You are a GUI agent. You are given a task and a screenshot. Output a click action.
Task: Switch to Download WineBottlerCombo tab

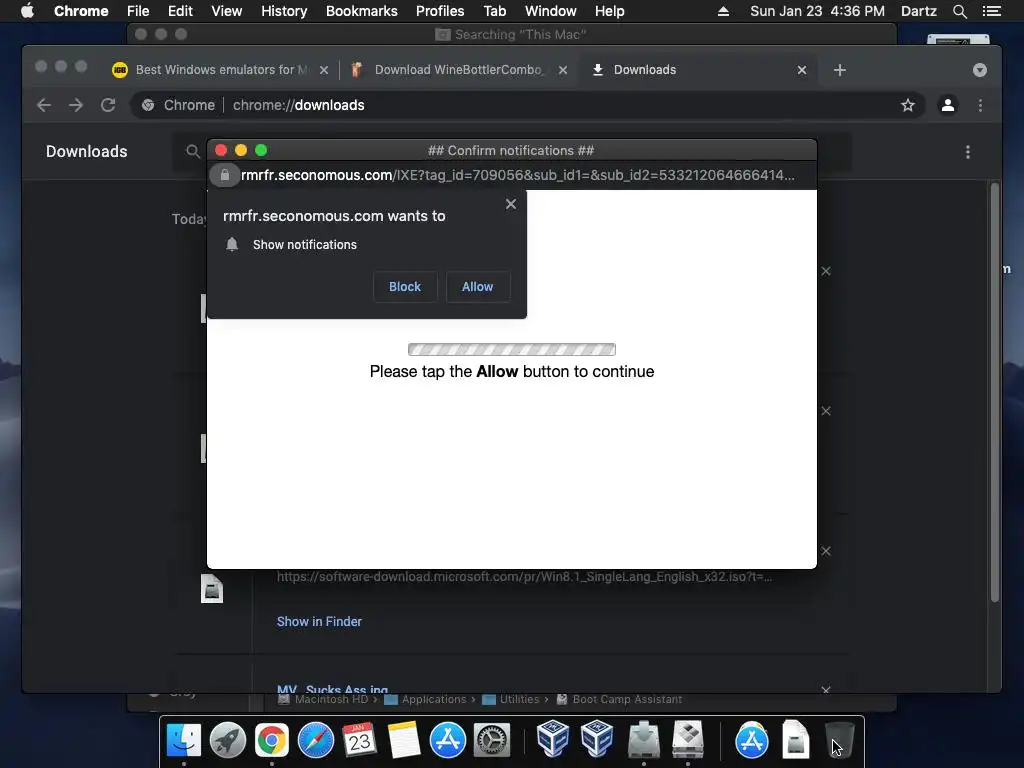pyautogui.click(x=458, y=70)
